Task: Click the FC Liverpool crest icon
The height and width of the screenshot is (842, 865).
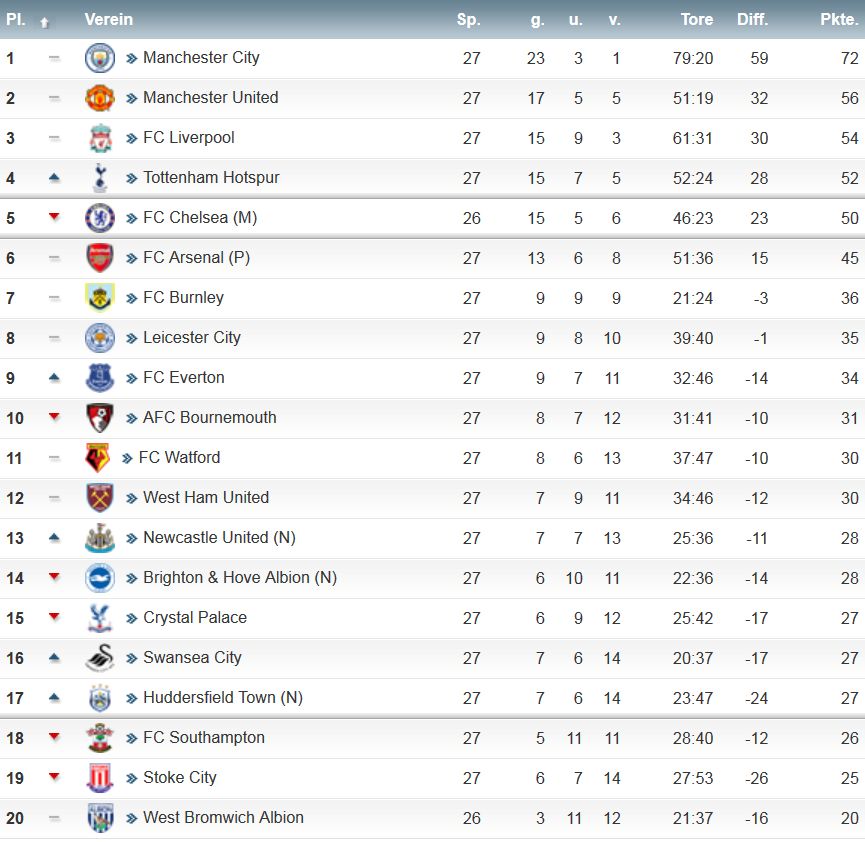Action: coord(100,138)
